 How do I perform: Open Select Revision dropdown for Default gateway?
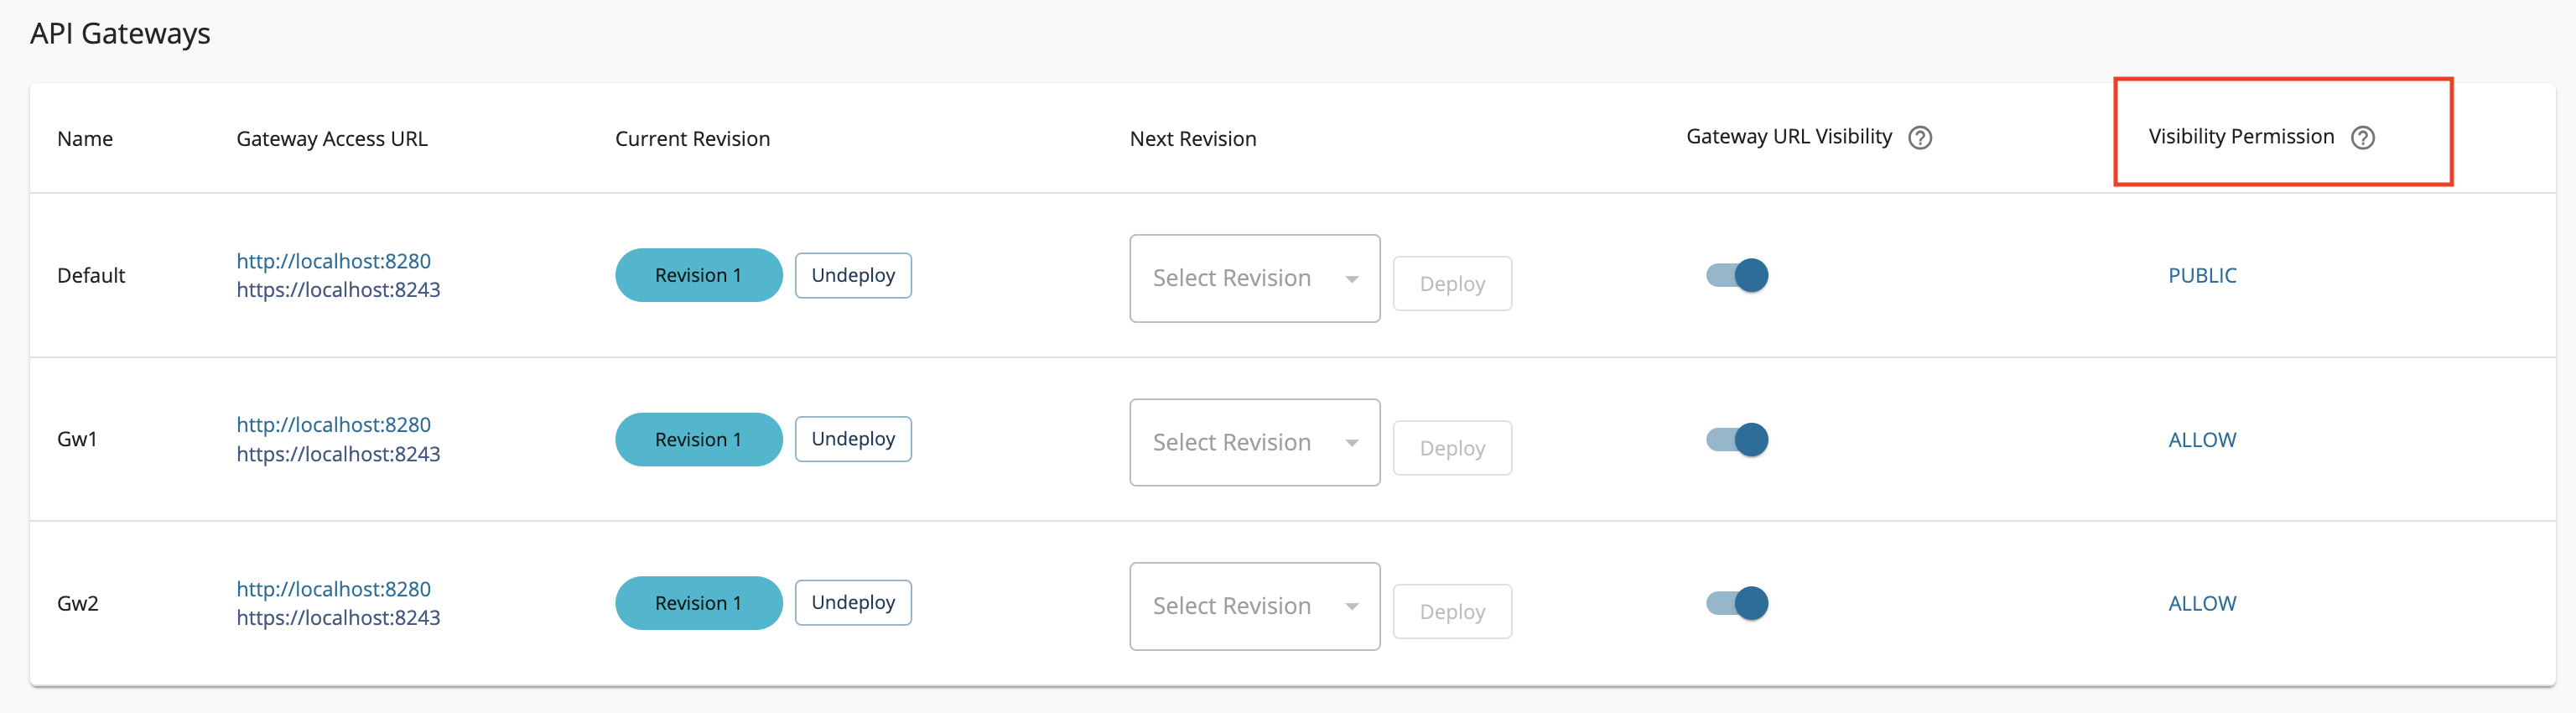click(x=1254, y=278)
